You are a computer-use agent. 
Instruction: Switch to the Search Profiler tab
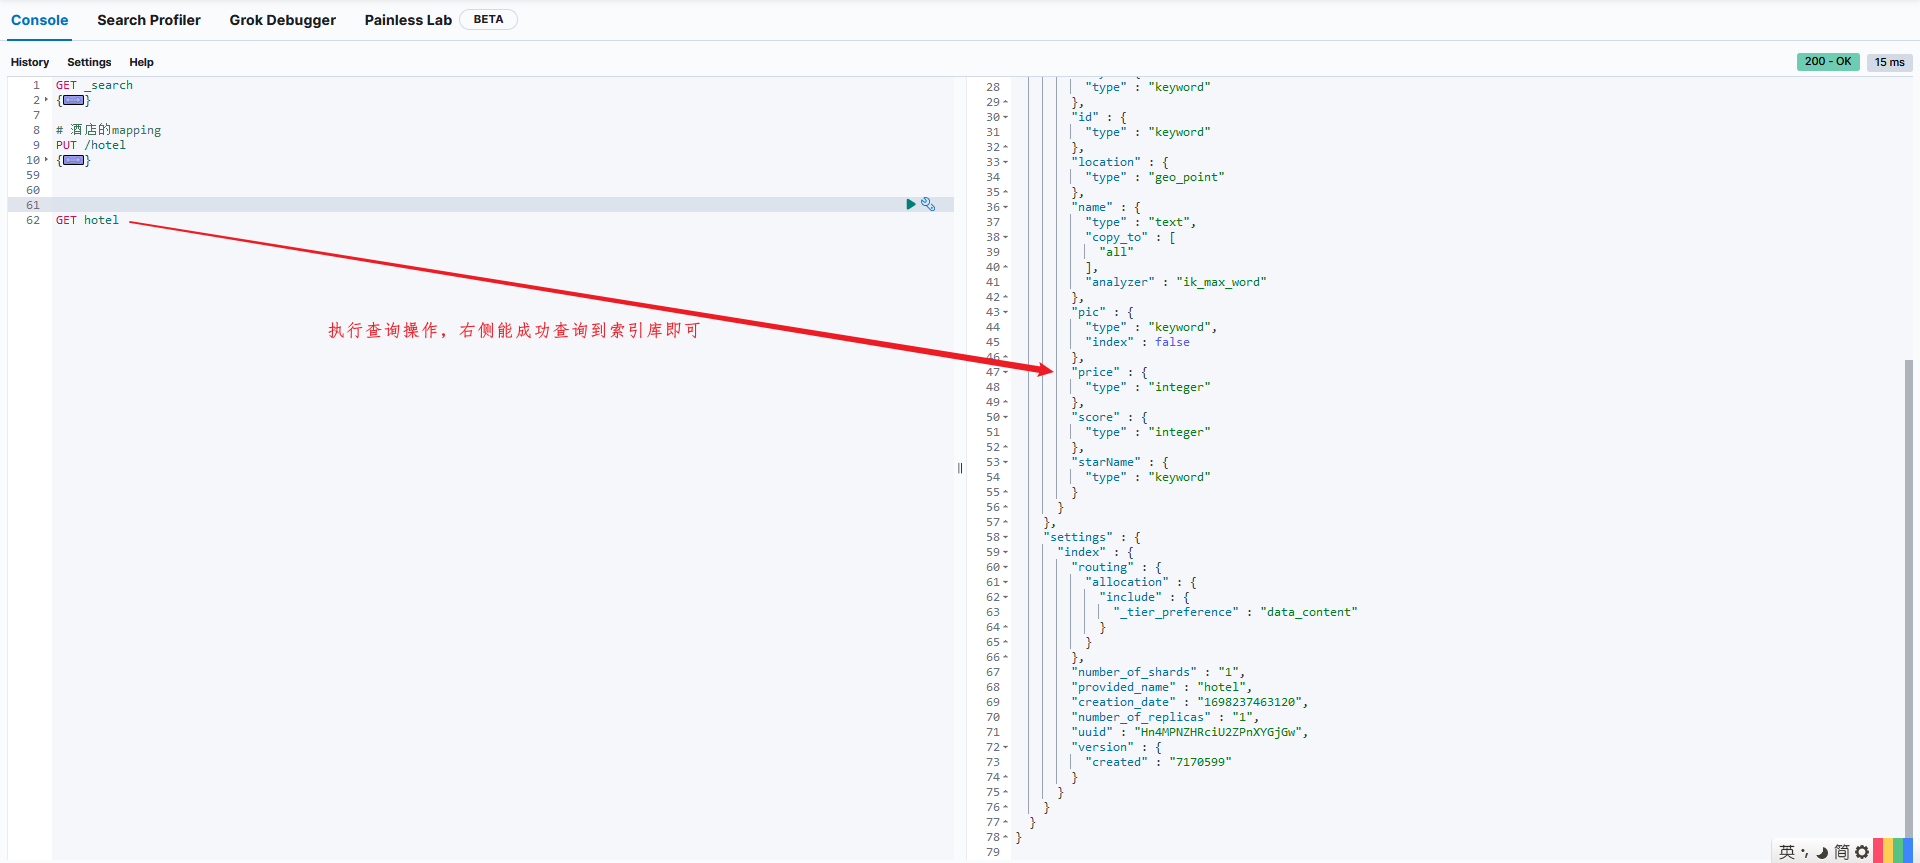[149, 20]
